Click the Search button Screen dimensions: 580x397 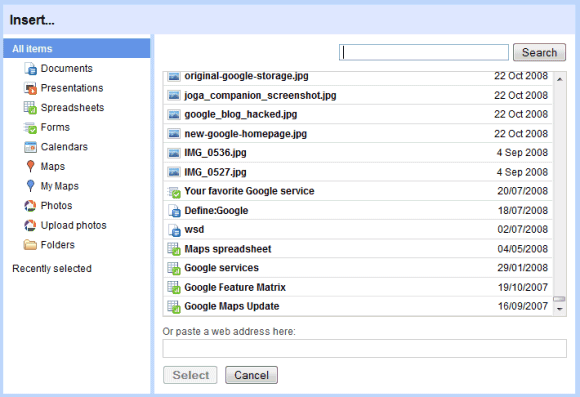[x=539, y=53]
